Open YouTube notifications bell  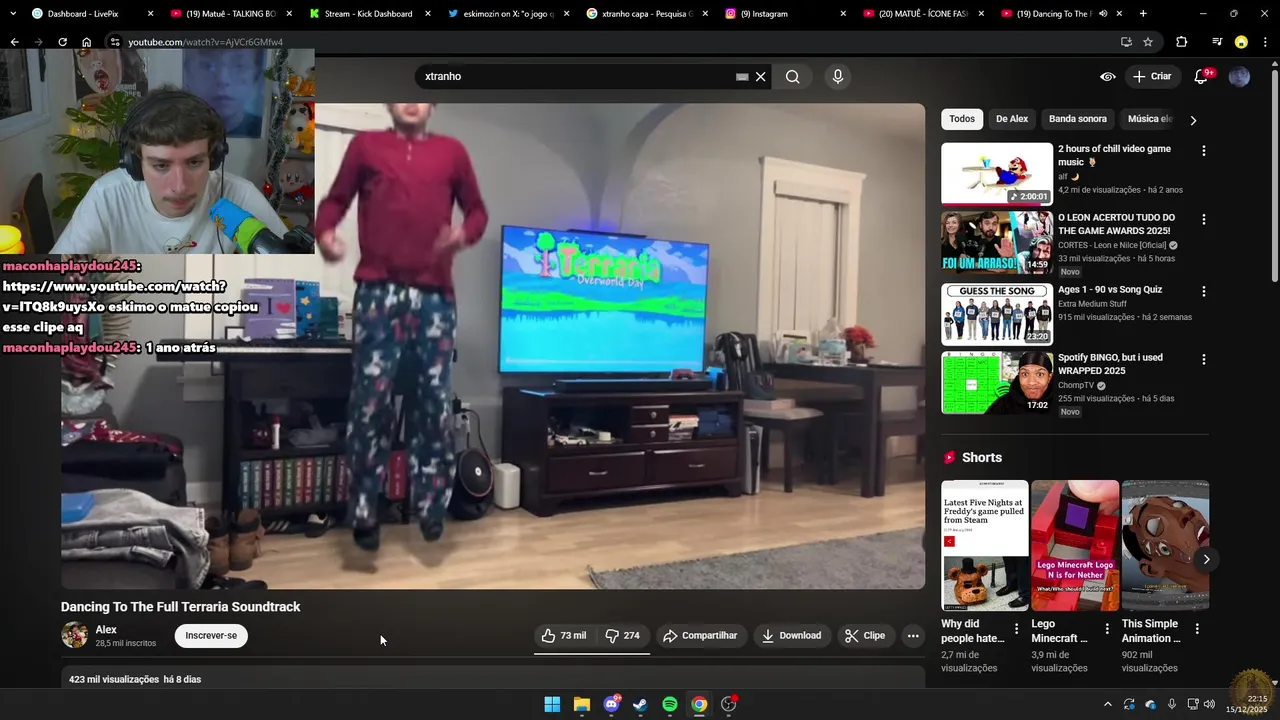click(1202, 76)
